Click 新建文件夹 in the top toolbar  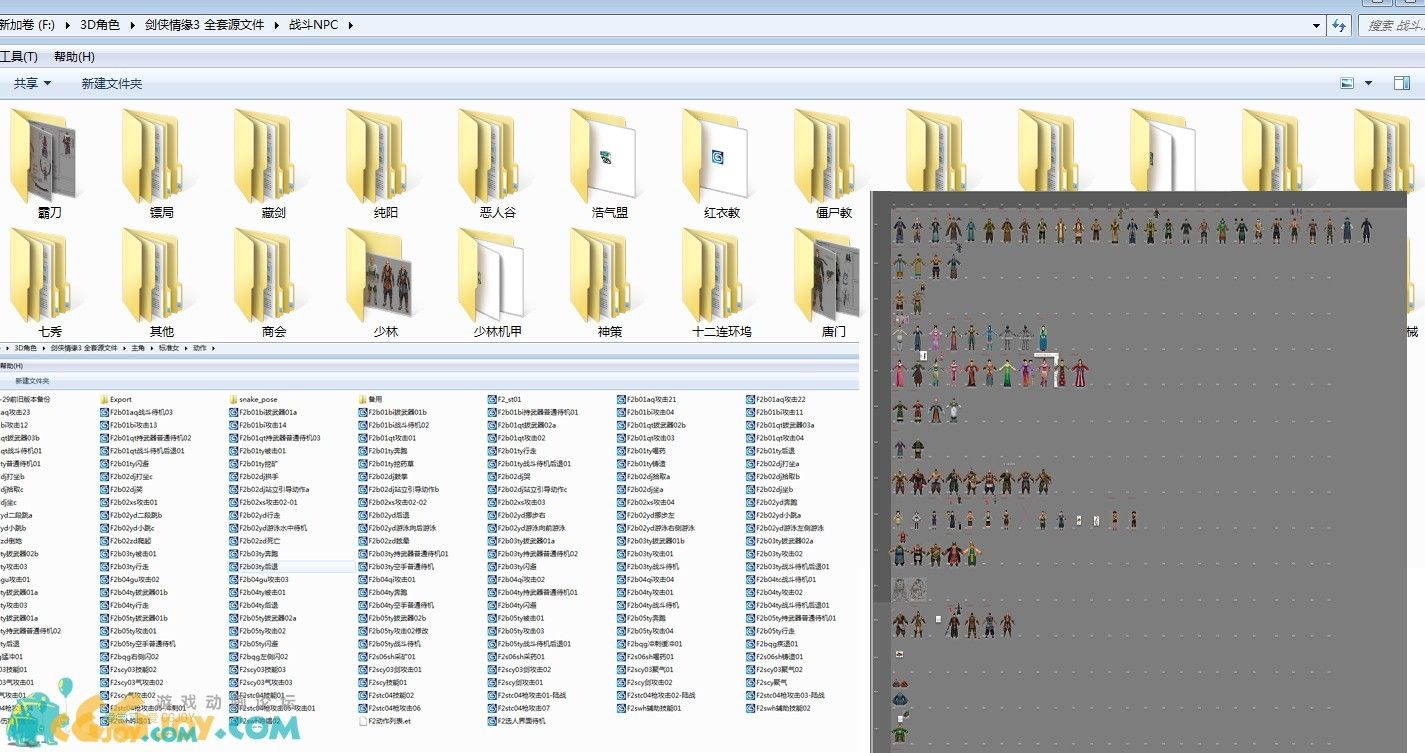click(x=112, y=84)
